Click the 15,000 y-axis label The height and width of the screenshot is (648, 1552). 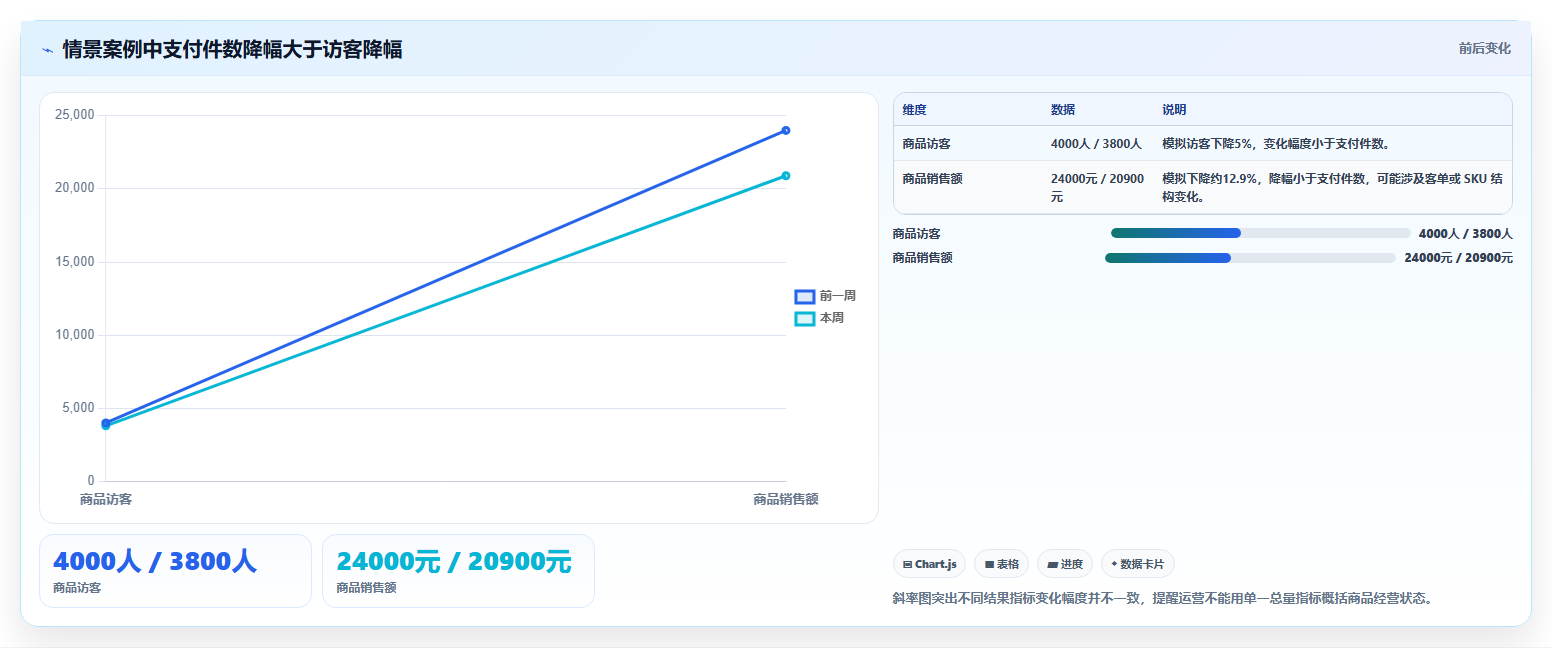75,262
